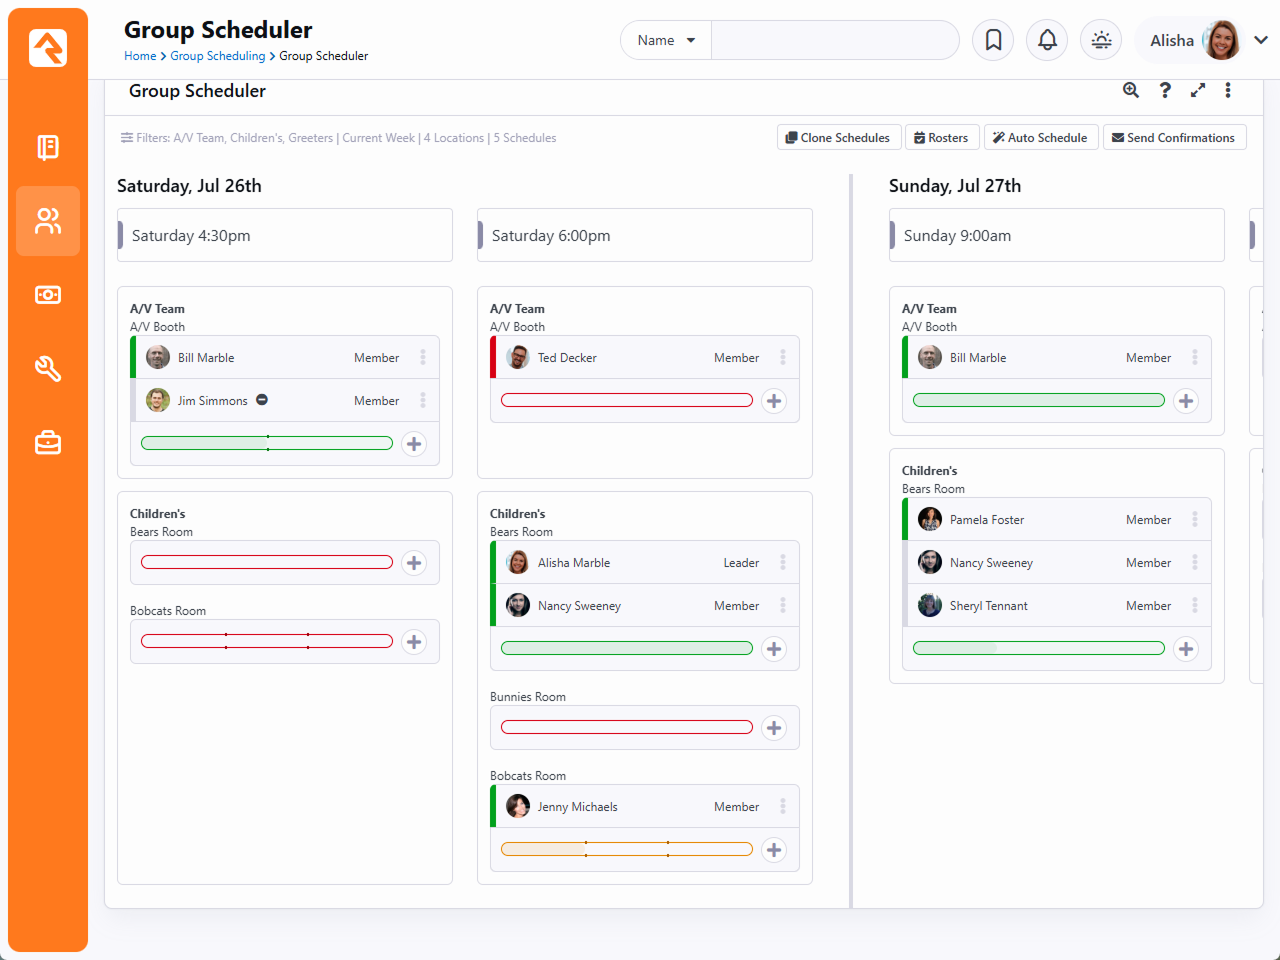Click the search text input field
The height and width of the screenshot is (960, 1280).
click(835, 40)
